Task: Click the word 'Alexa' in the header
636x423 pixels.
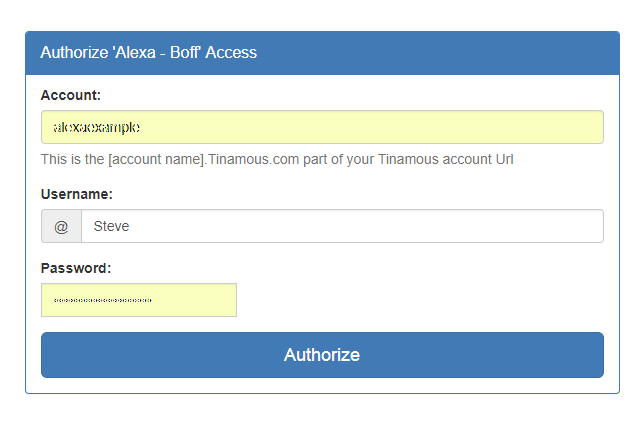Action: tap(135, 53)
